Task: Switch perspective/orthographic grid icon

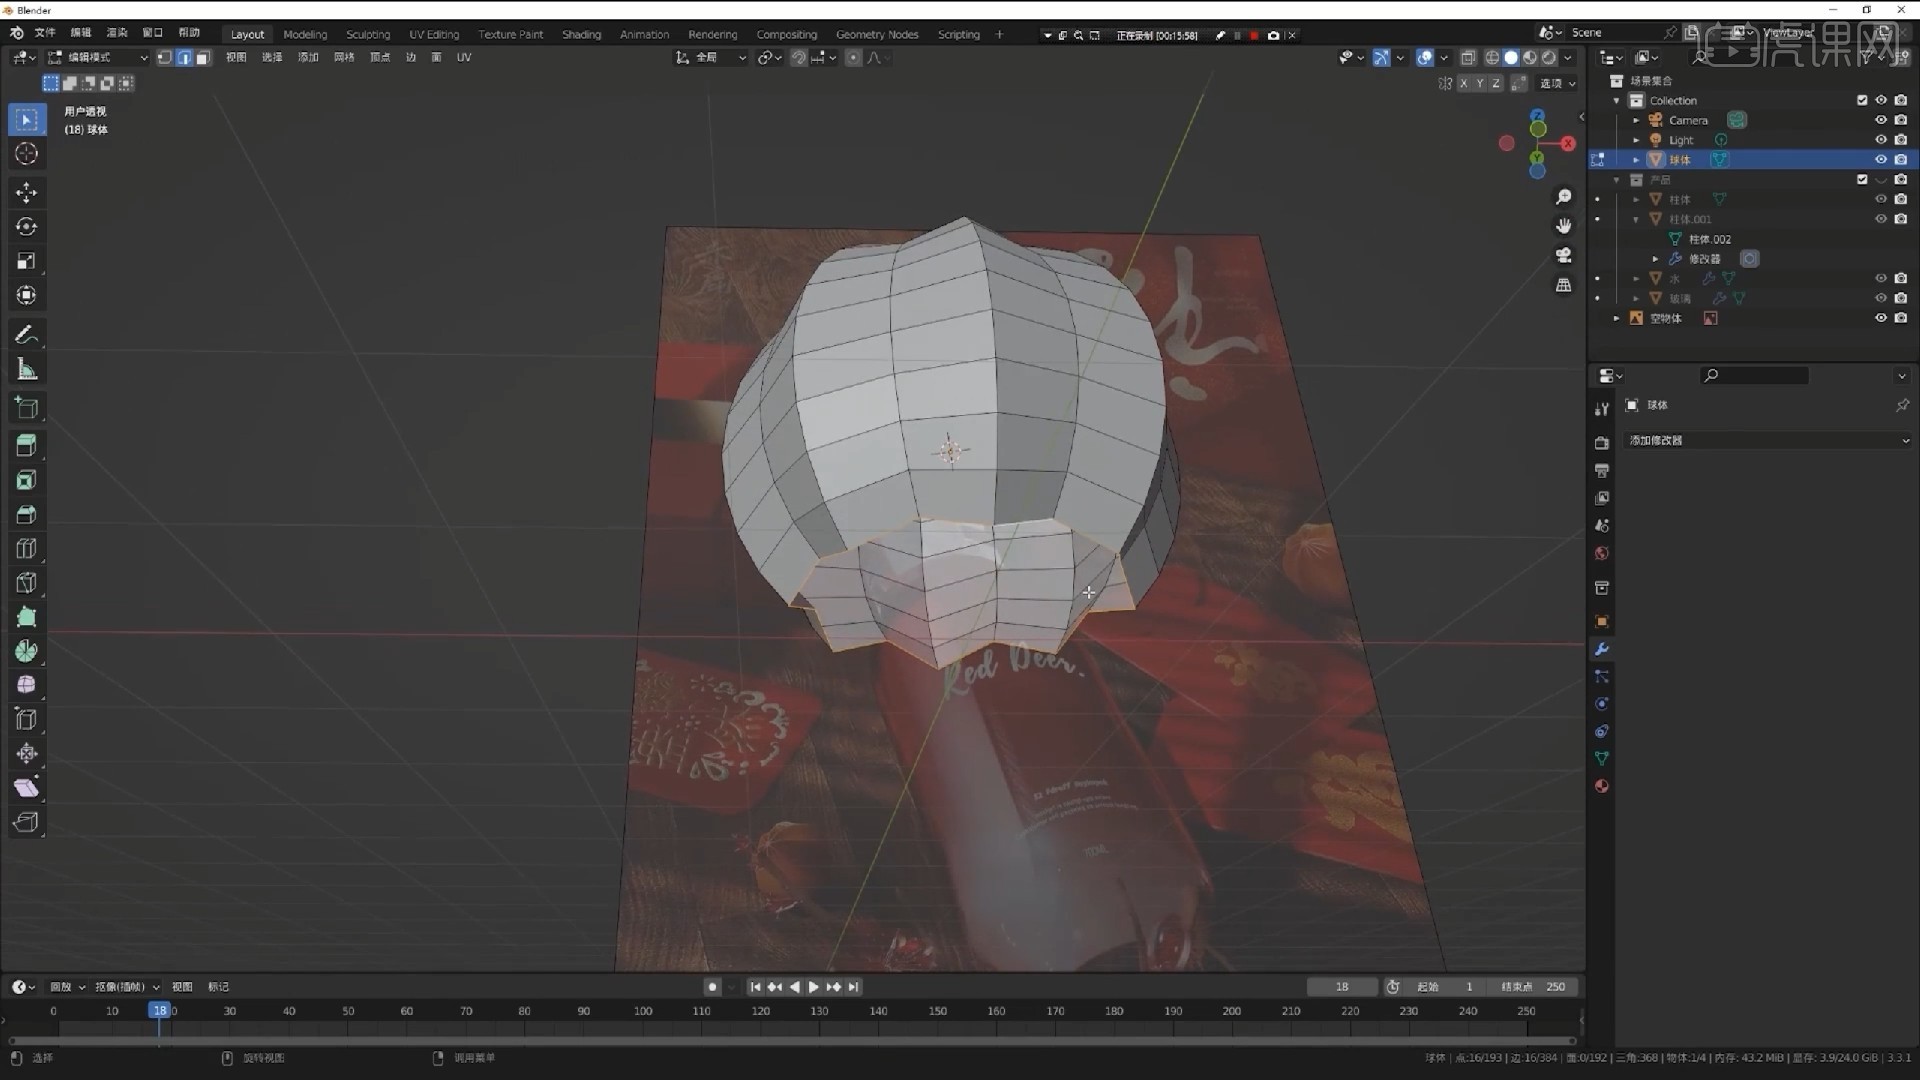Action: click(x=1564, y=286)
